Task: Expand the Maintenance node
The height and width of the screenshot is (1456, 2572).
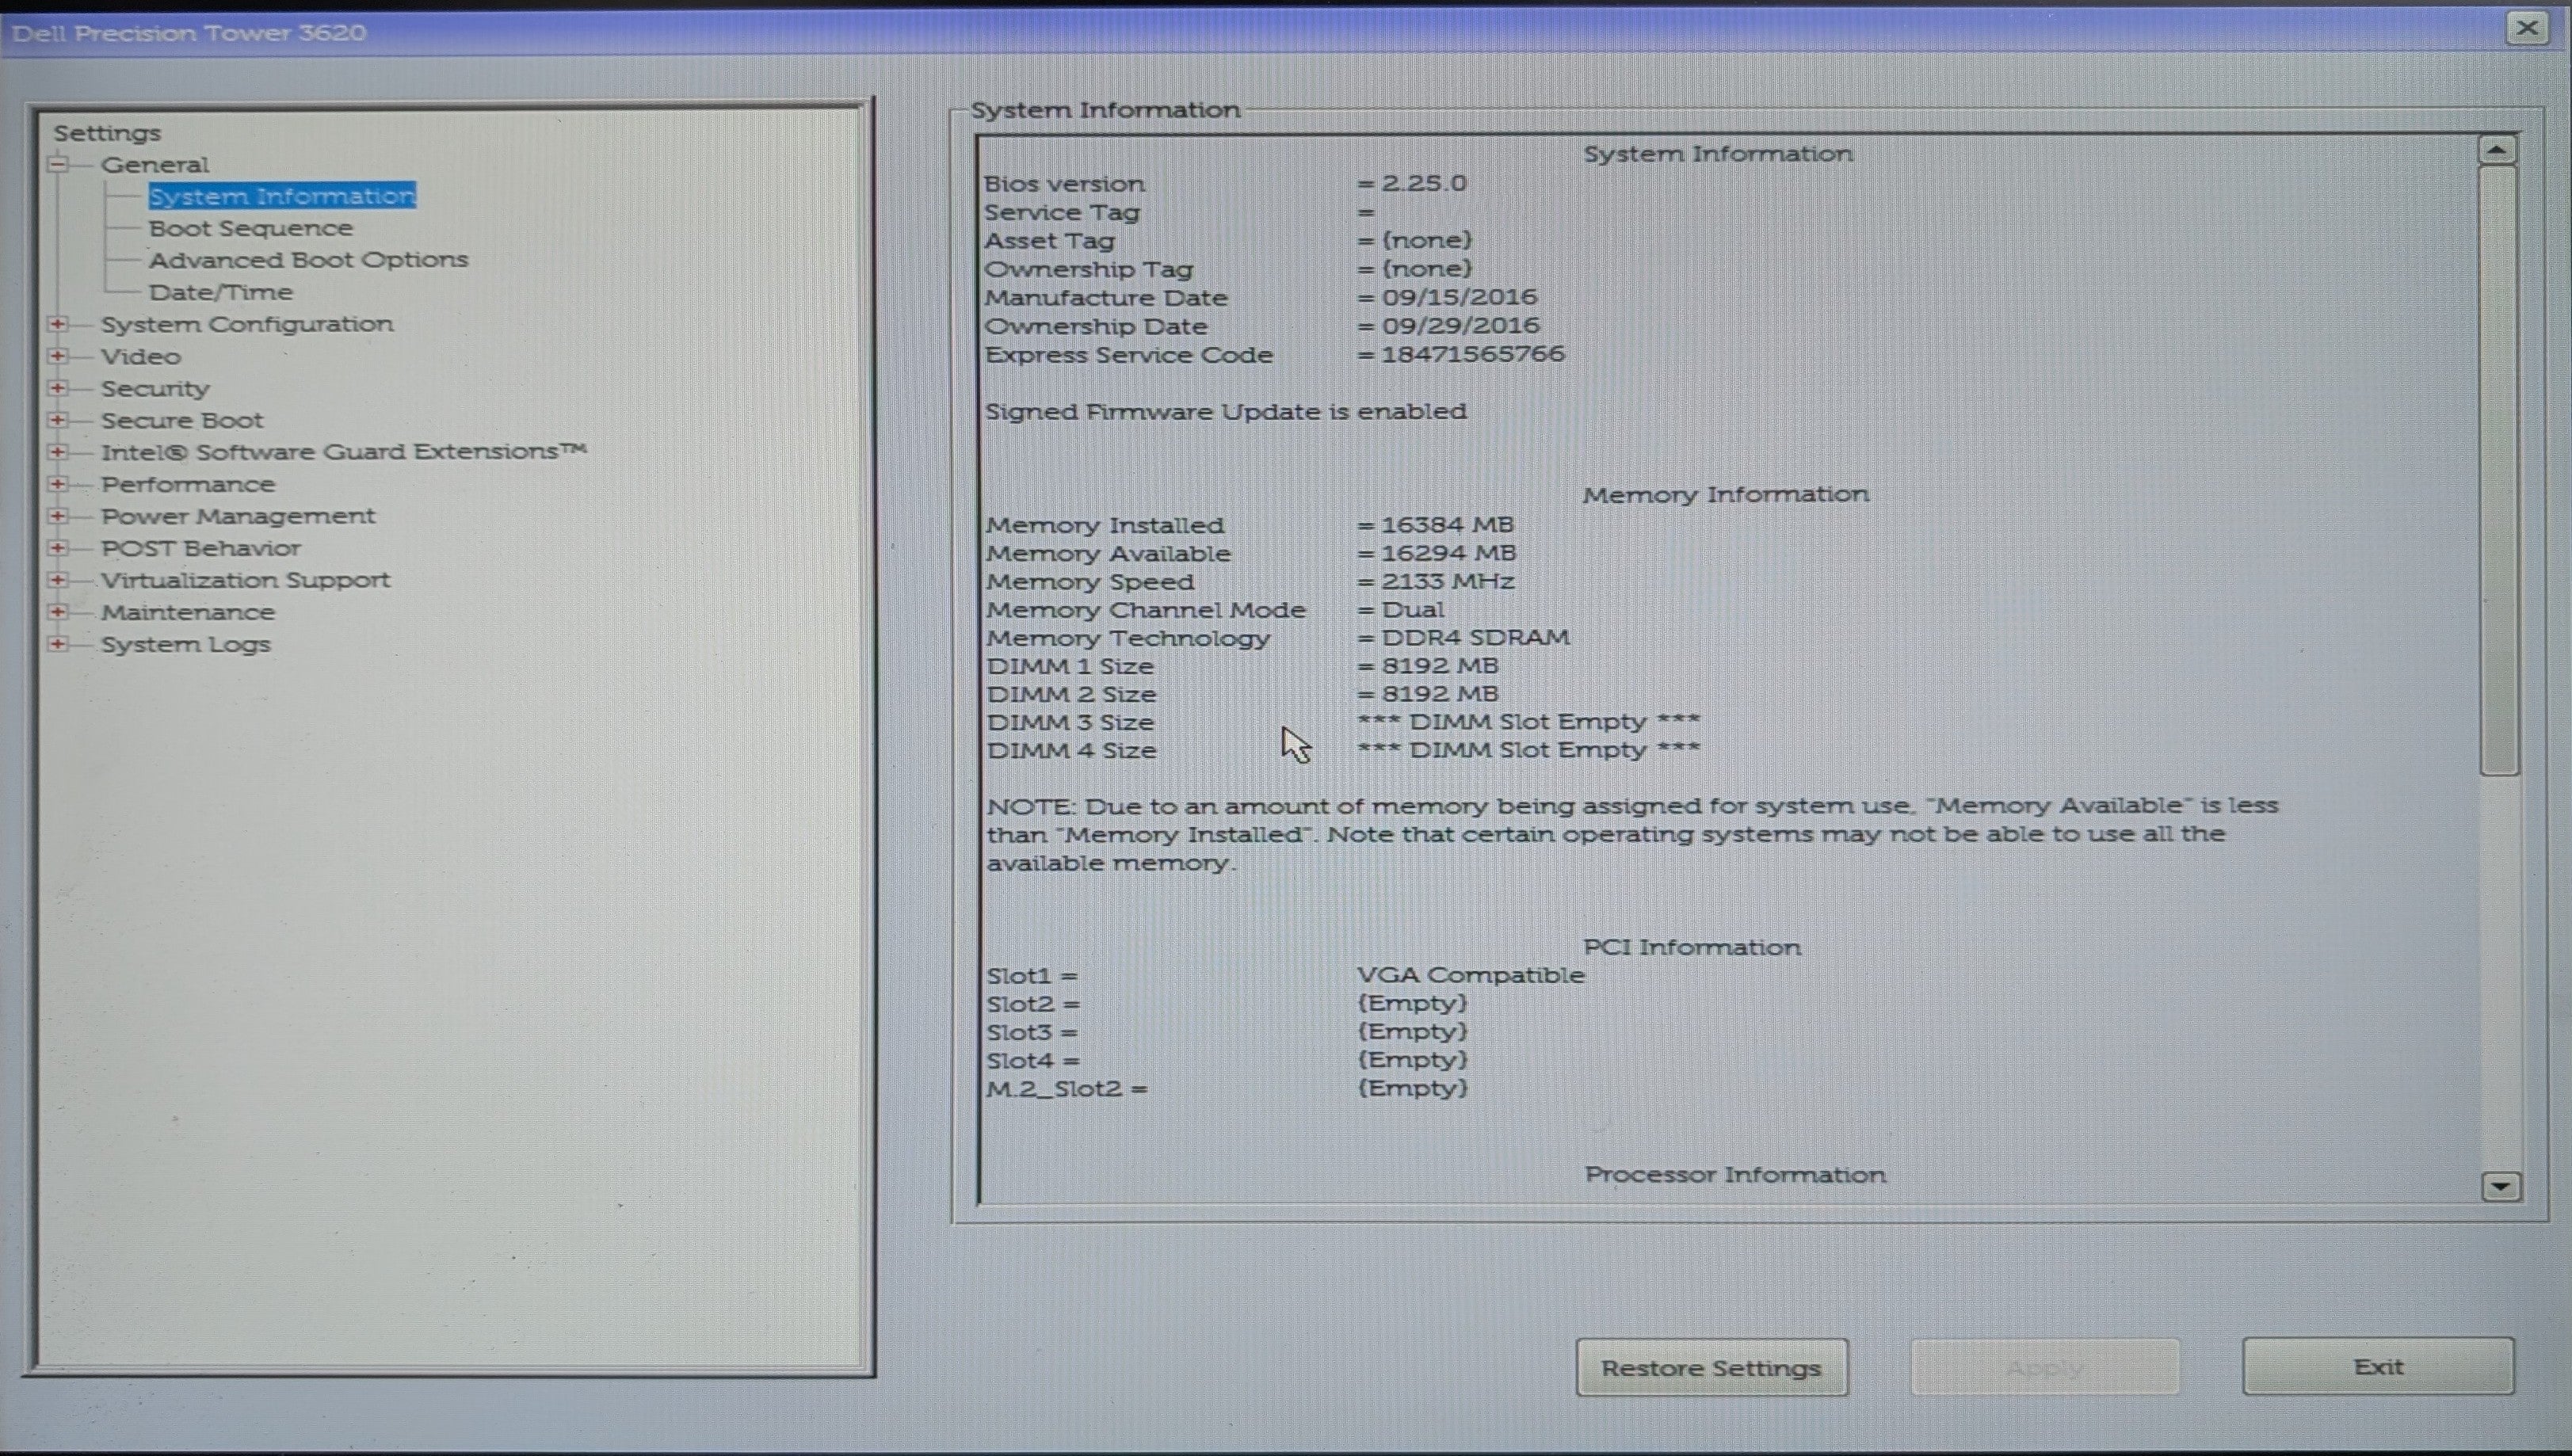Action: [x=58, y=612]
